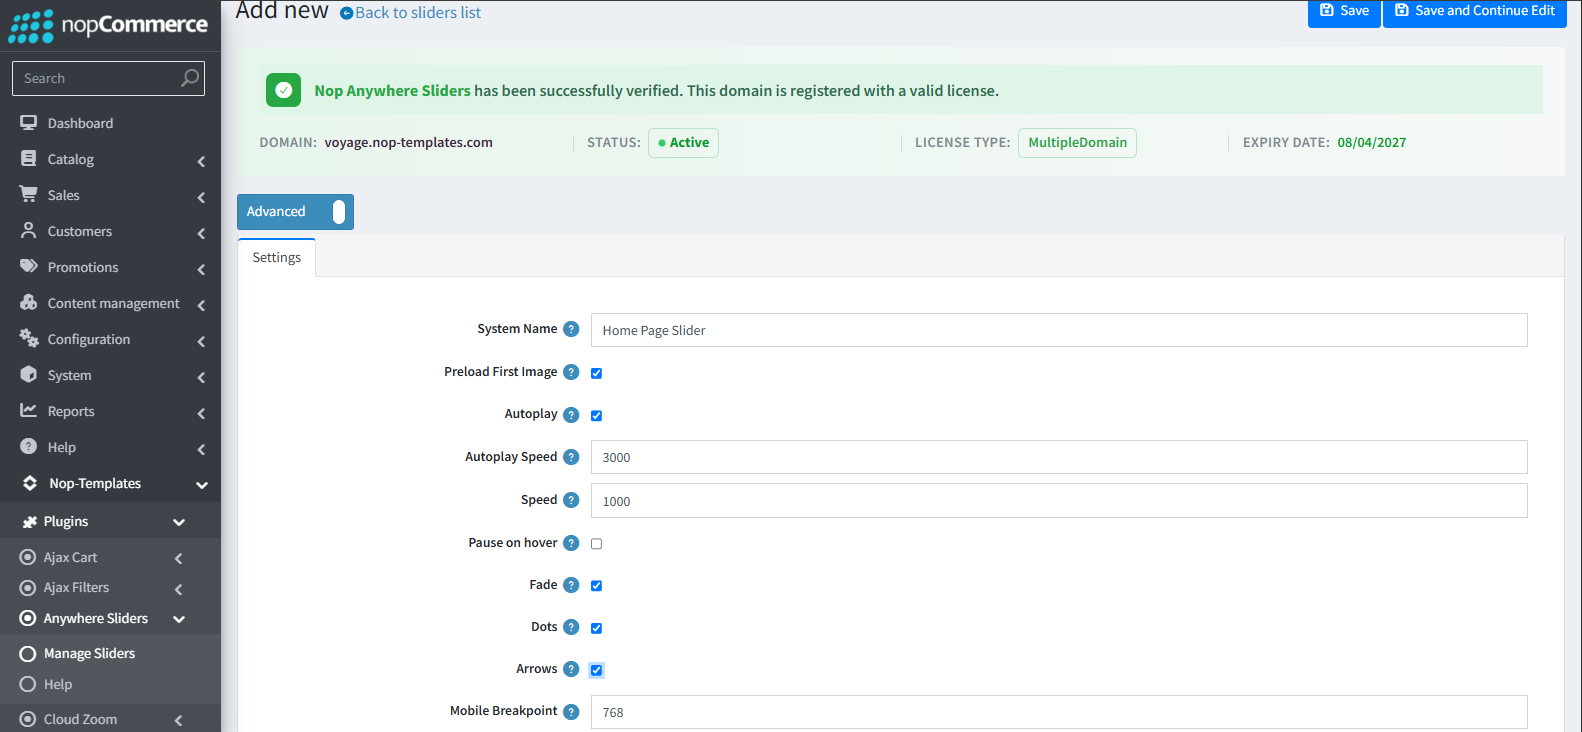Click the Customers person icon
The height and width of the screenshot is (732, 1582).
29,231
